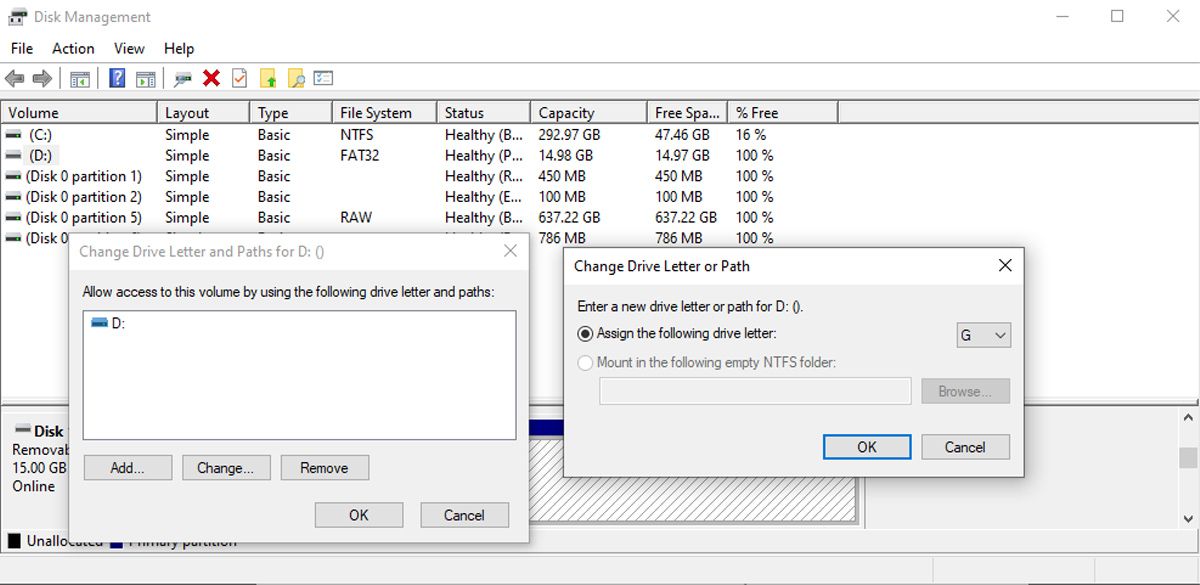The height and width of the screenshot is (585, 1200).
Task: Click the folder with magnifier toolbar icon
Action: (x=296, y=79)
